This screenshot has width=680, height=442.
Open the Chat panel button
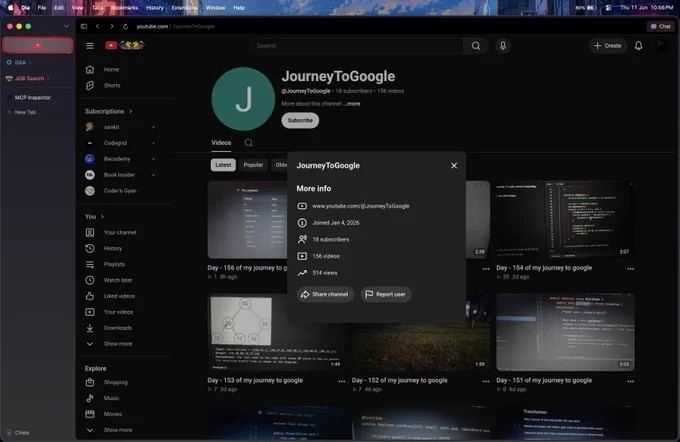(x=660, y=26)
